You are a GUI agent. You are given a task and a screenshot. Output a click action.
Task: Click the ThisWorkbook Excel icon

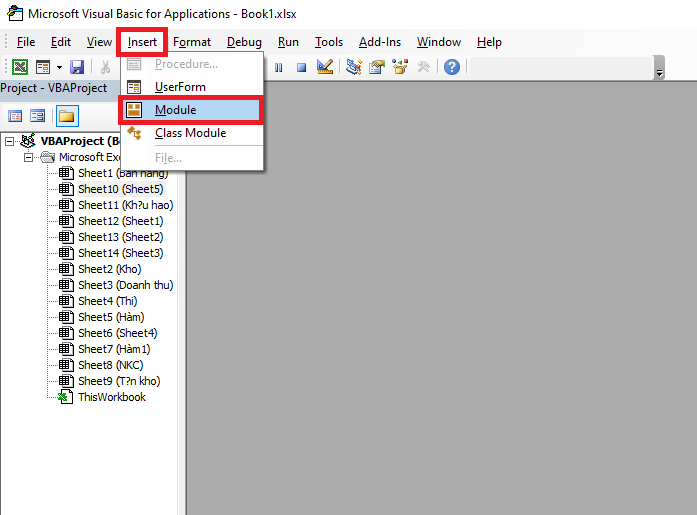(65, 397)
